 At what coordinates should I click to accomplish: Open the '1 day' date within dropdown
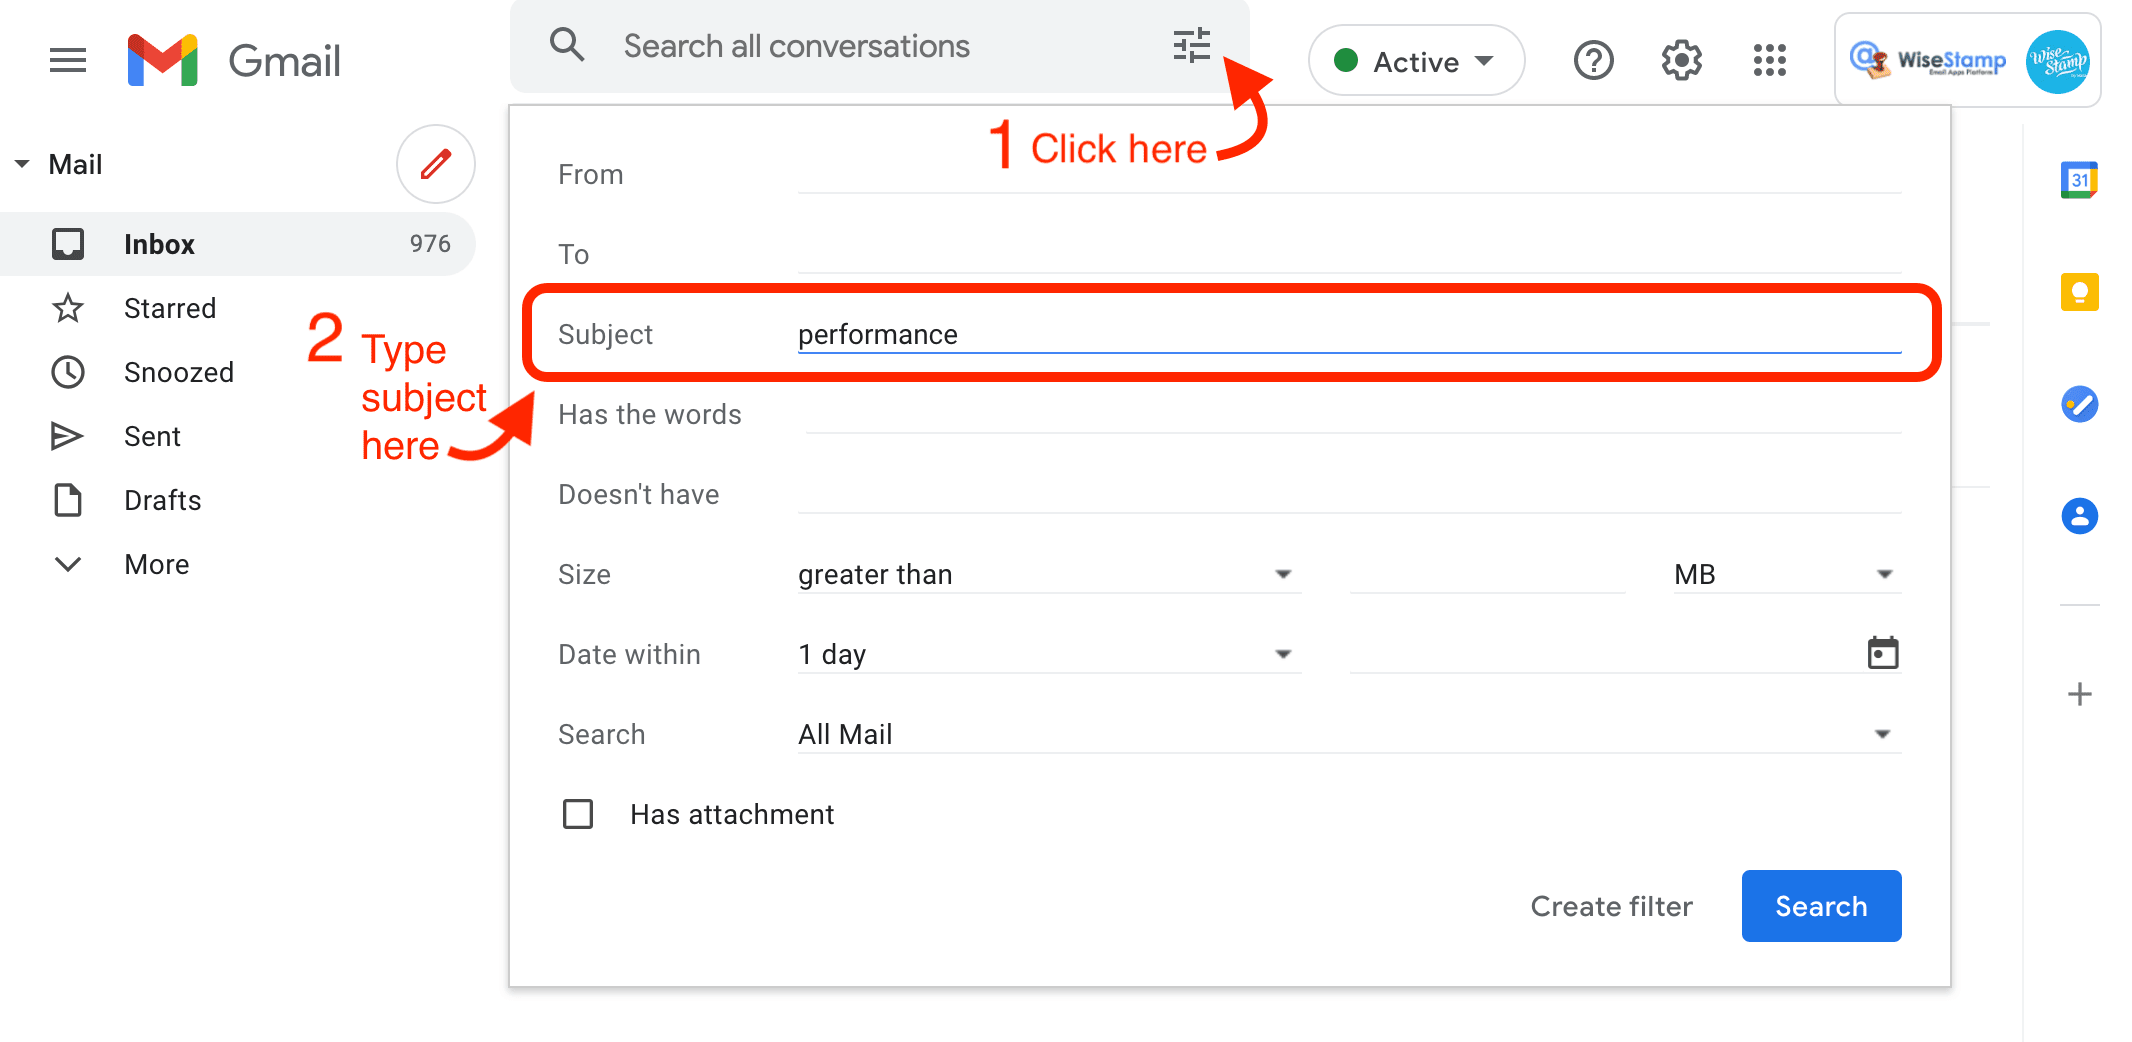pos(1047,654)
